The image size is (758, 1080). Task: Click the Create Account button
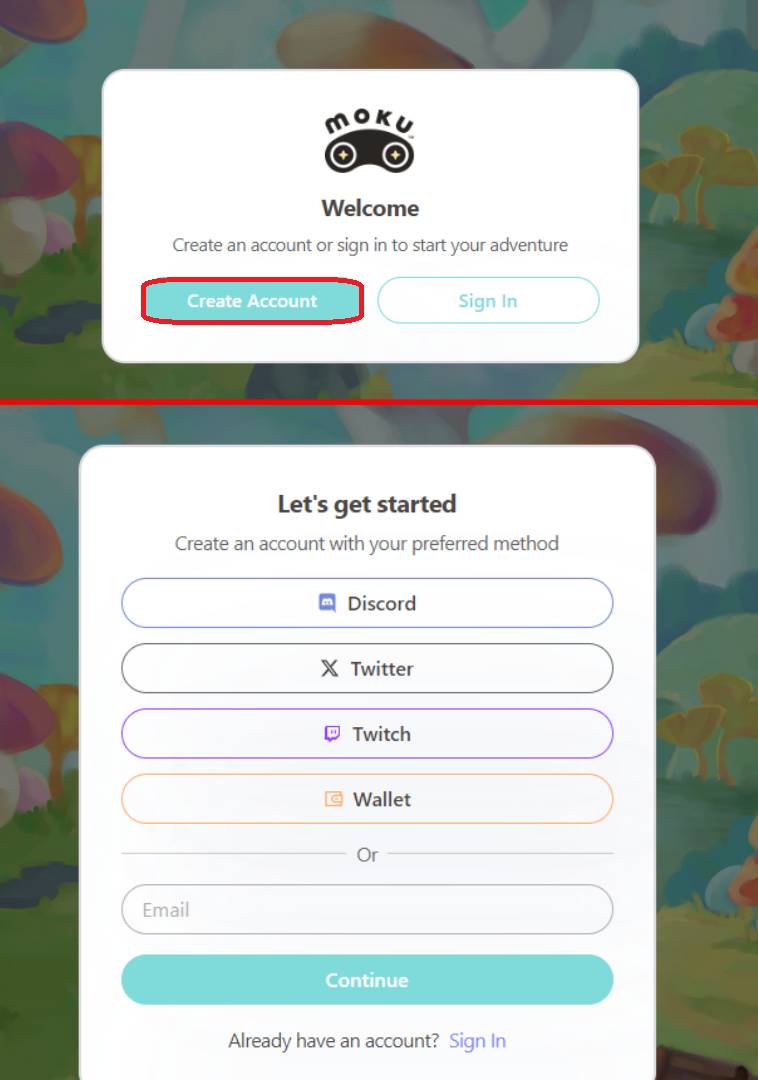click(x=252, y=300)
